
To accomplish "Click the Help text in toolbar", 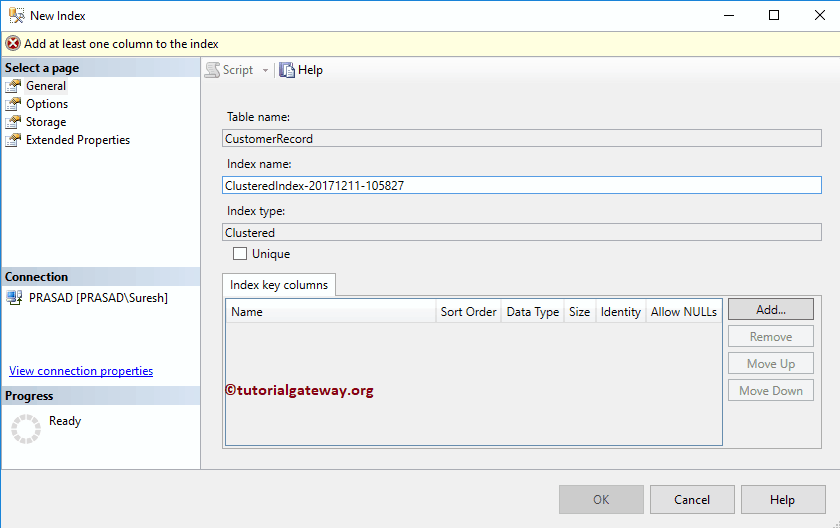I will coord(310,70).
